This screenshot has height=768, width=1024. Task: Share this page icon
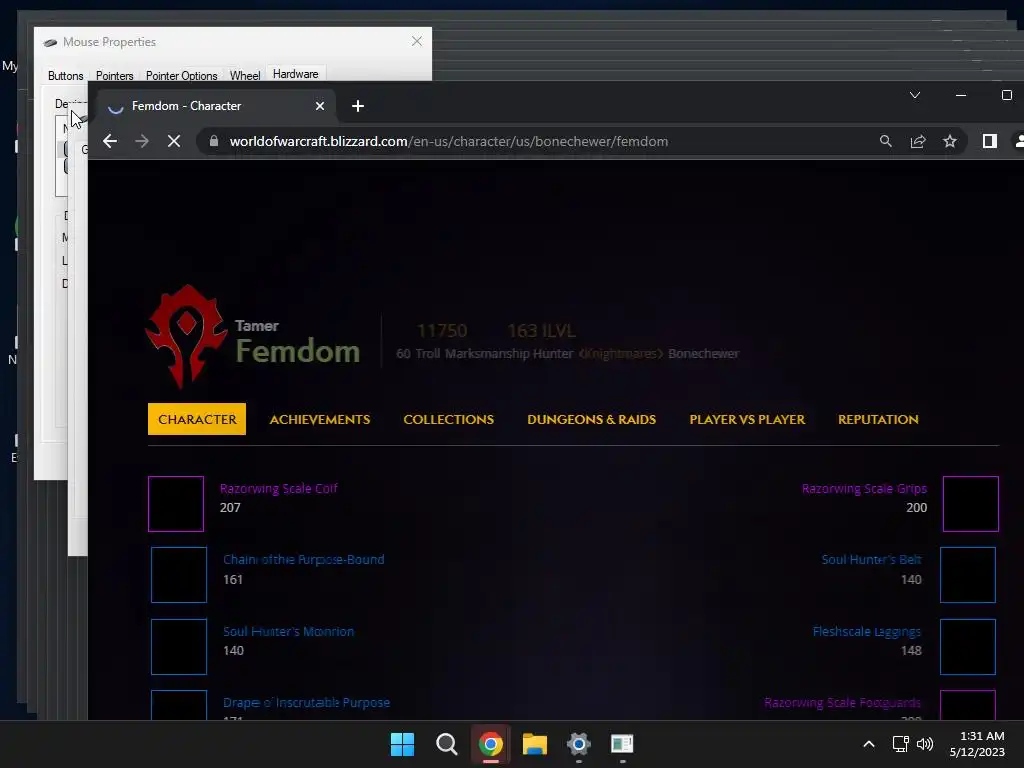click(918, 141)
